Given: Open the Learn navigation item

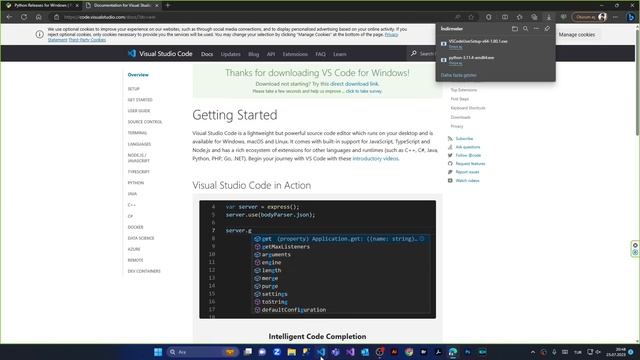Looking at the screenshot, I should tap(340, 54).
